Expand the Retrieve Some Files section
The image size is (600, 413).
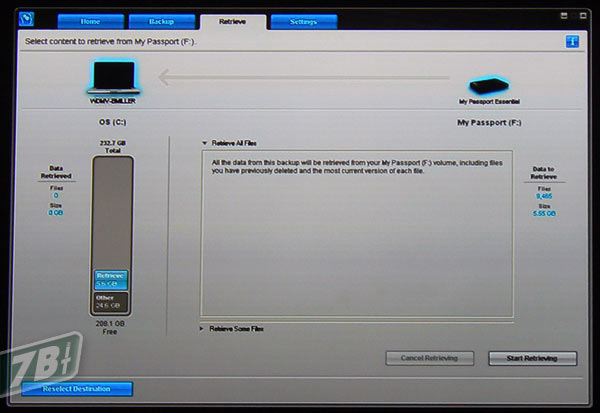pyautogui.click(x=204, y=328)
